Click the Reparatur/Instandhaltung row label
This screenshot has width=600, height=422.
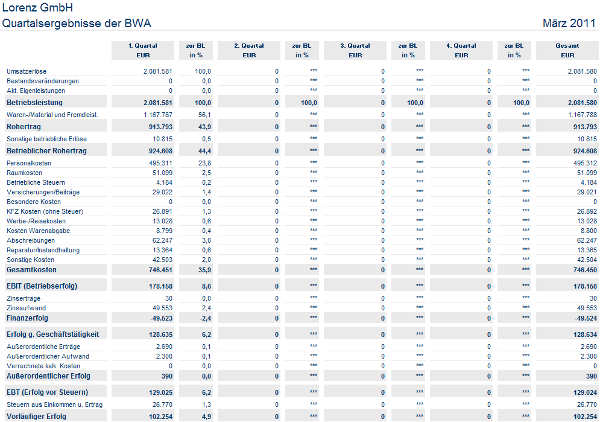click(x=43, y=250)
